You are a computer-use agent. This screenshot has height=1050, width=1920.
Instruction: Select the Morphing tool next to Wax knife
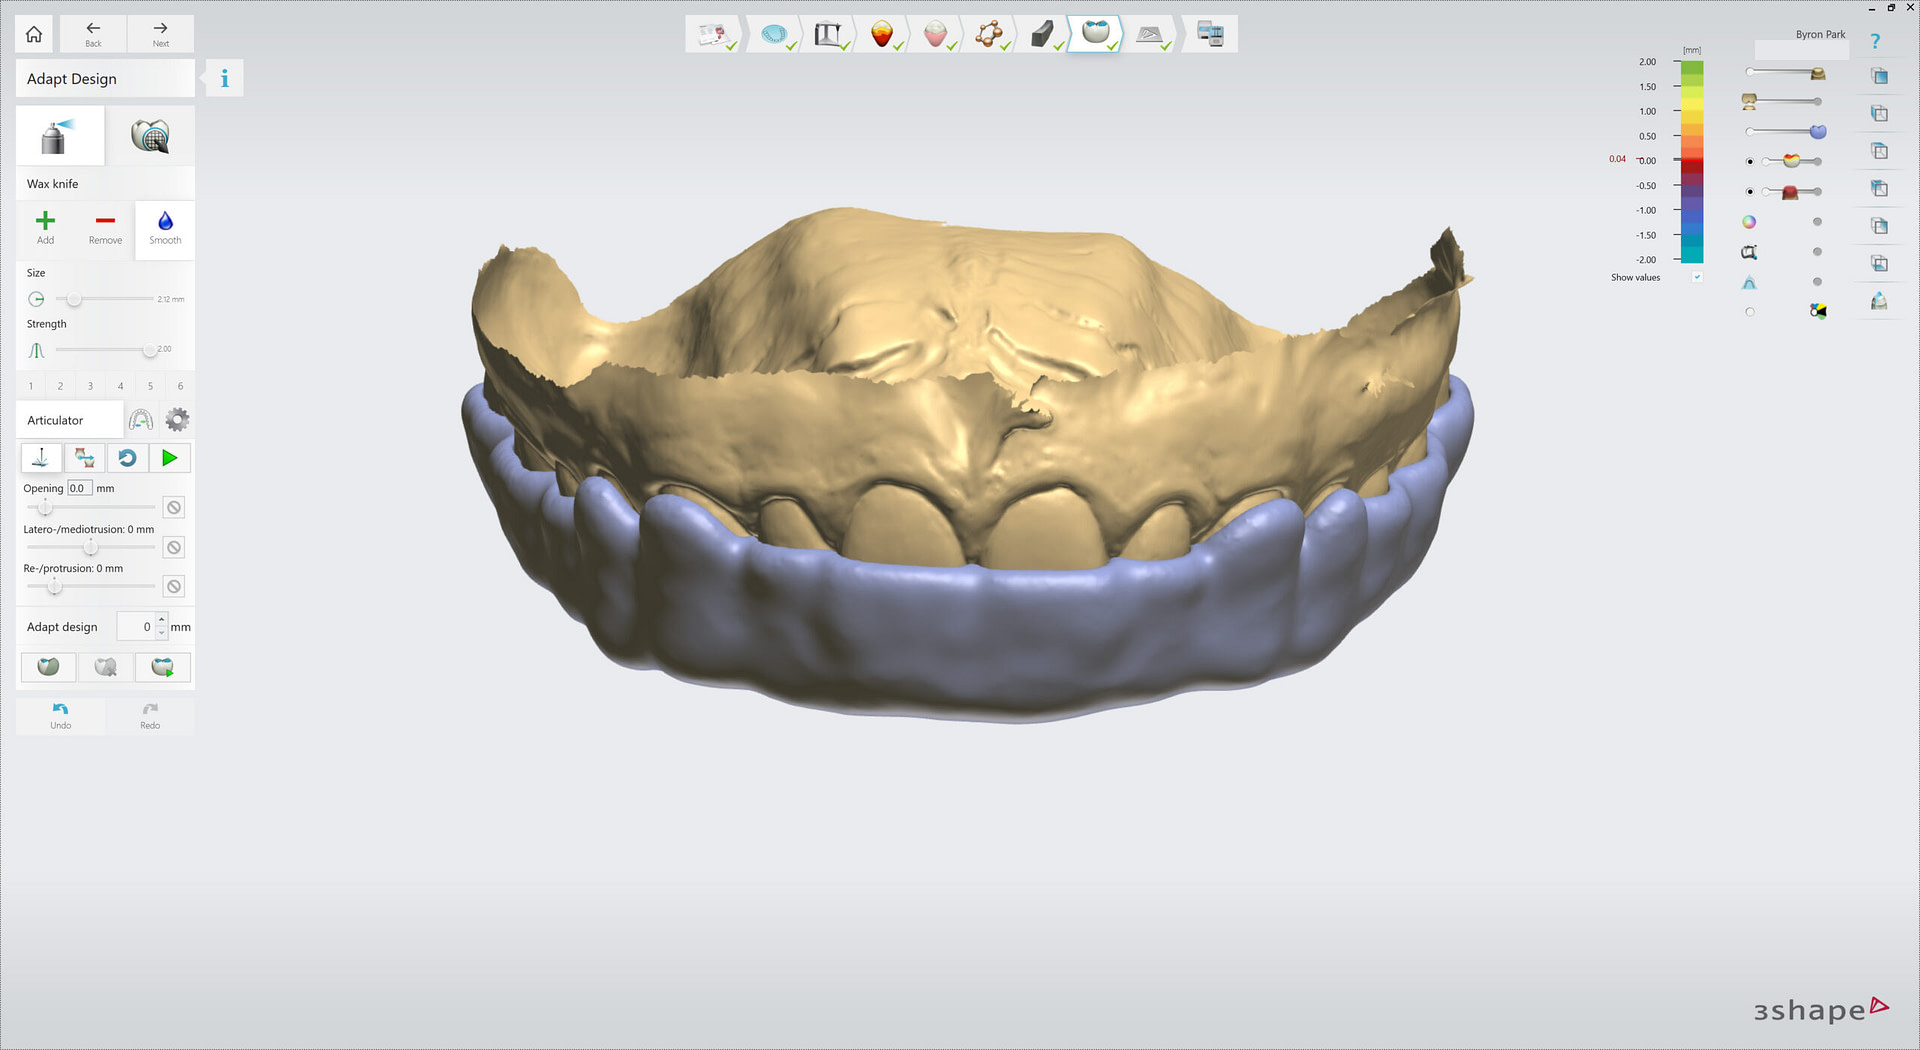pyautogui.click(x=151, y=135)
